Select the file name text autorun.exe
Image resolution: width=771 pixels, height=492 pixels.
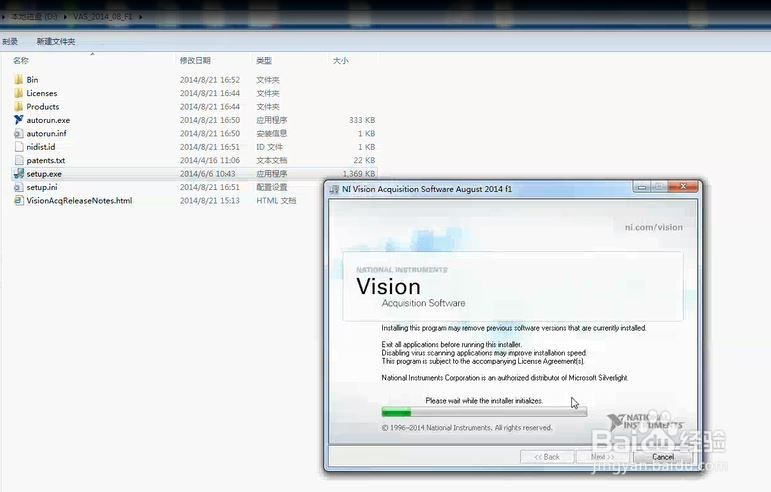coord(48,120)
